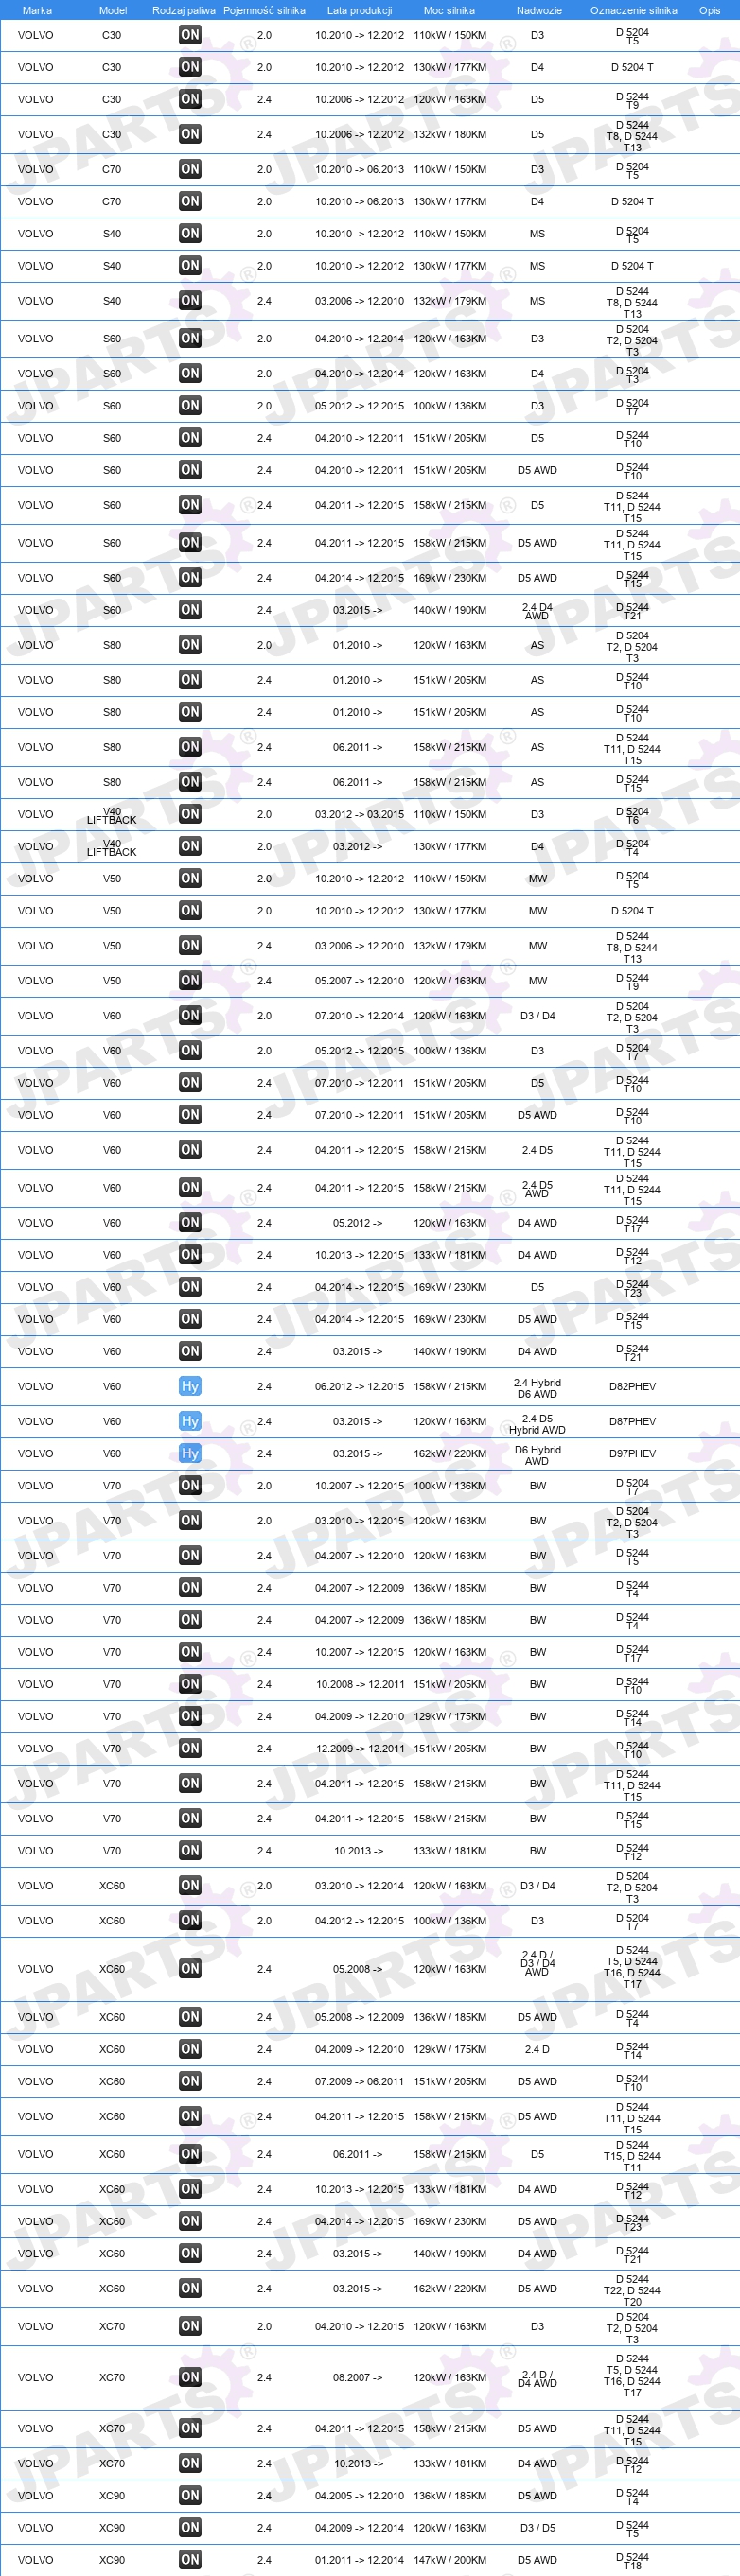
Task: Select ON diesel icon in C30 110kW / 150KM row
Action: click(x=190, y=35)
